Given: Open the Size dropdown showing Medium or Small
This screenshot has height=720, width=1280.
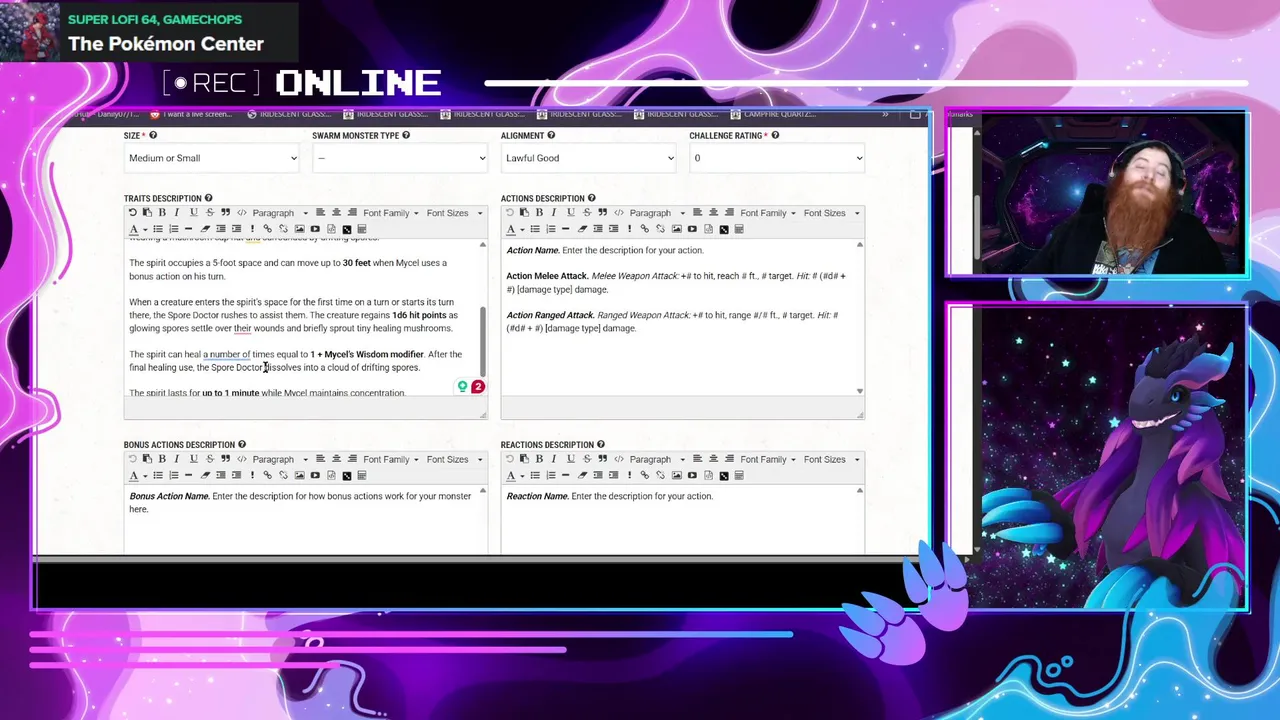Looking at the screenshot, I should click(212, 158).
